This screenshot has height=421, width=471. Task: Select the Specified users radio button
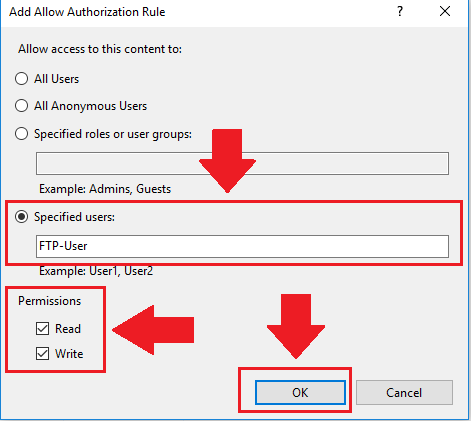click(21, 217)
